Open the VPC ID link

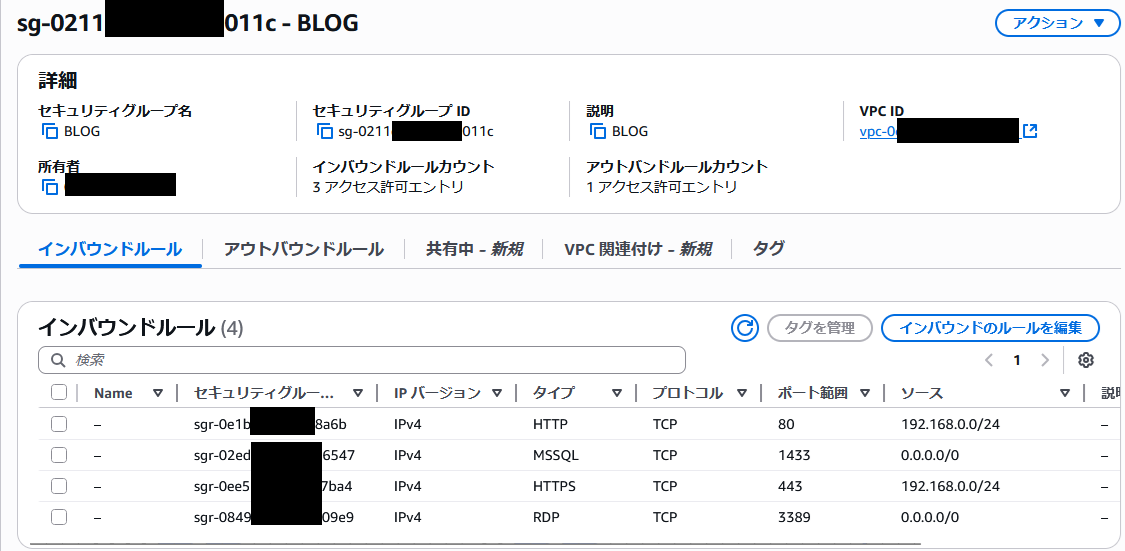tap(877, 131)
